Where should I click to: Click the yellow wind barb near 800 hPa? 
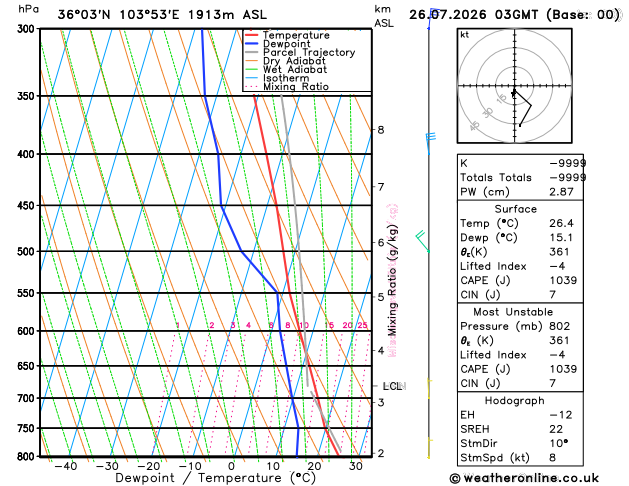[x=429, y=448]
